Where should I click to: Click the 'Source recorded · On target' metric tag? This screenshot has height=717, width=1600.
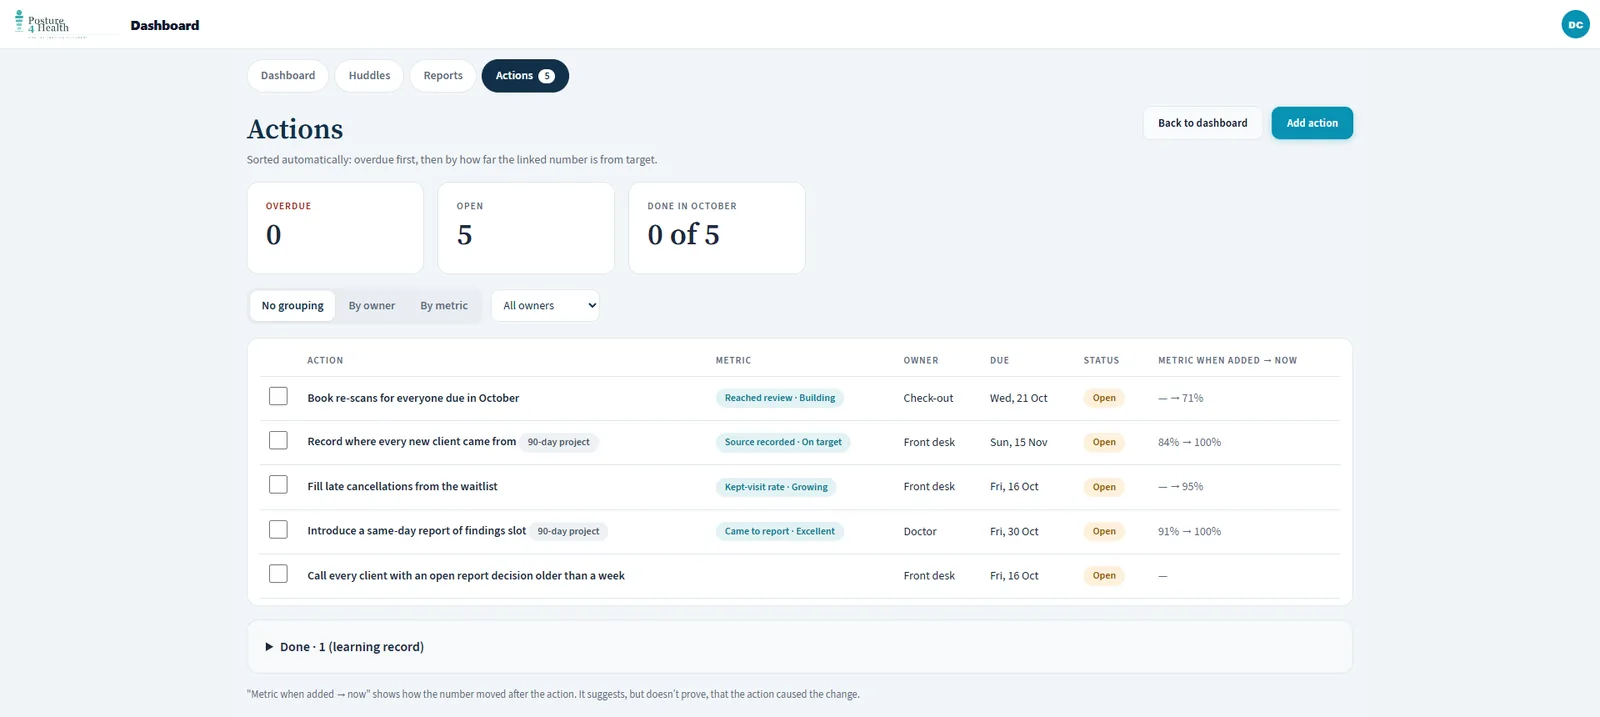pyautogui.click(x=783, y=442)
